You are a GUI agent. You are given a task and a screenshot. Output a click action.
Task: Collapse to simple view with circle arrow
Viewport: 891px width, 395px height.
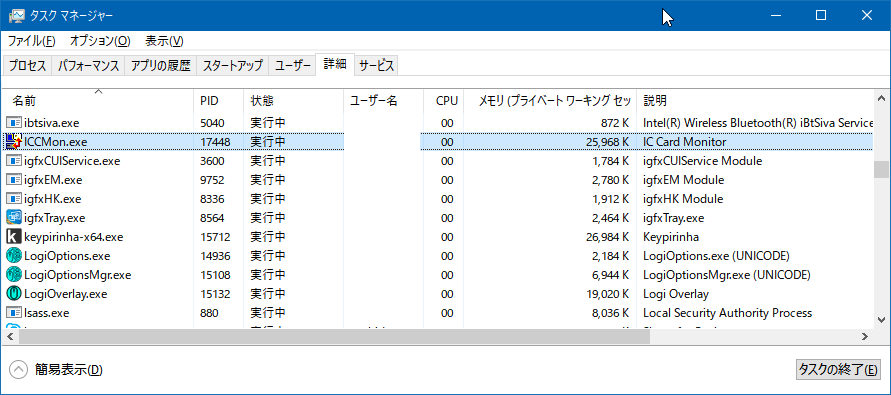(19, 370)
